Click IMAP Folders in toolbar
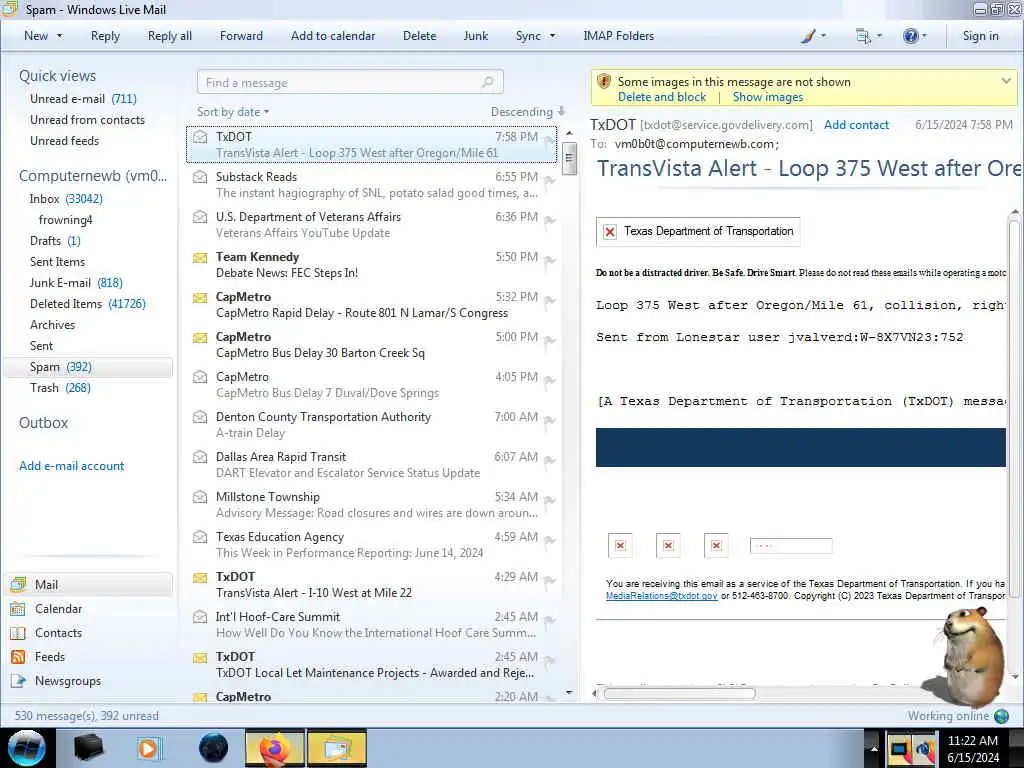 coord(618,36)
